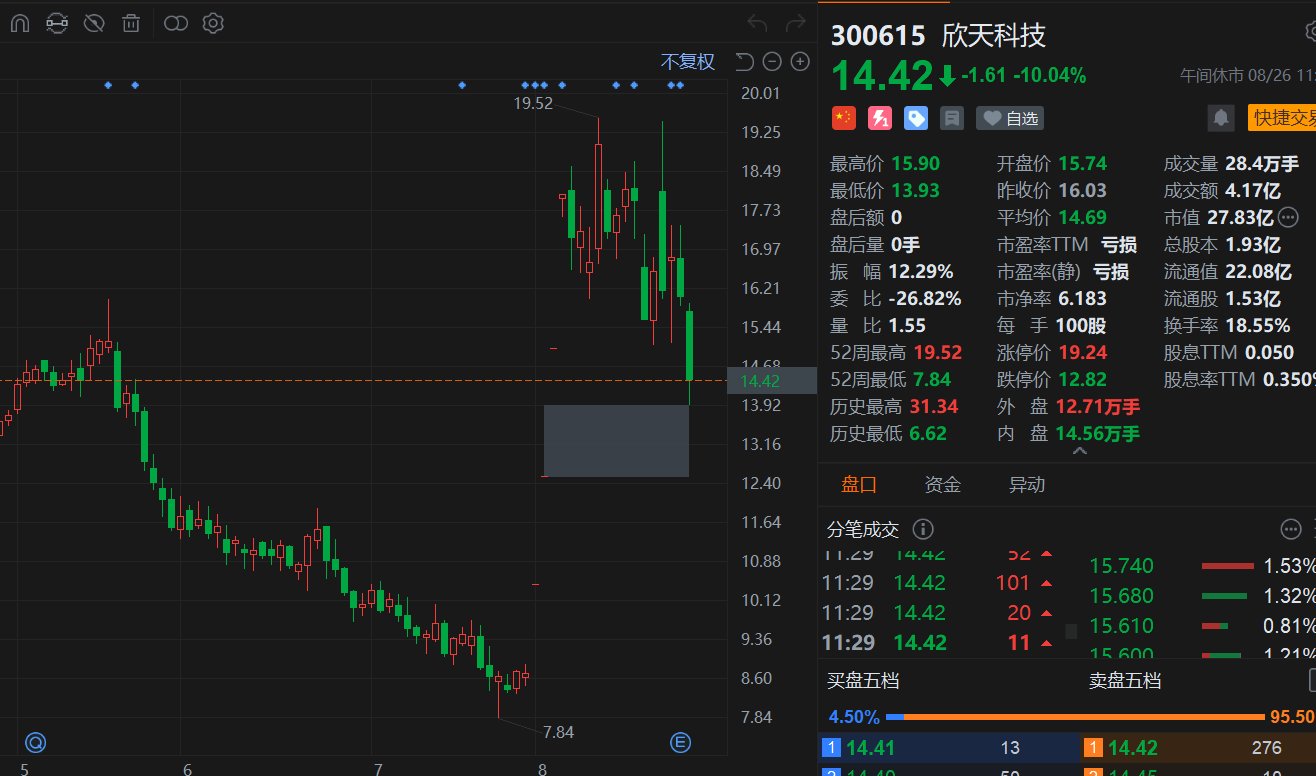The image size is (1316, 776).
Task: Click the 15.680 price distribution row
Action: (x=1202, y=596)
